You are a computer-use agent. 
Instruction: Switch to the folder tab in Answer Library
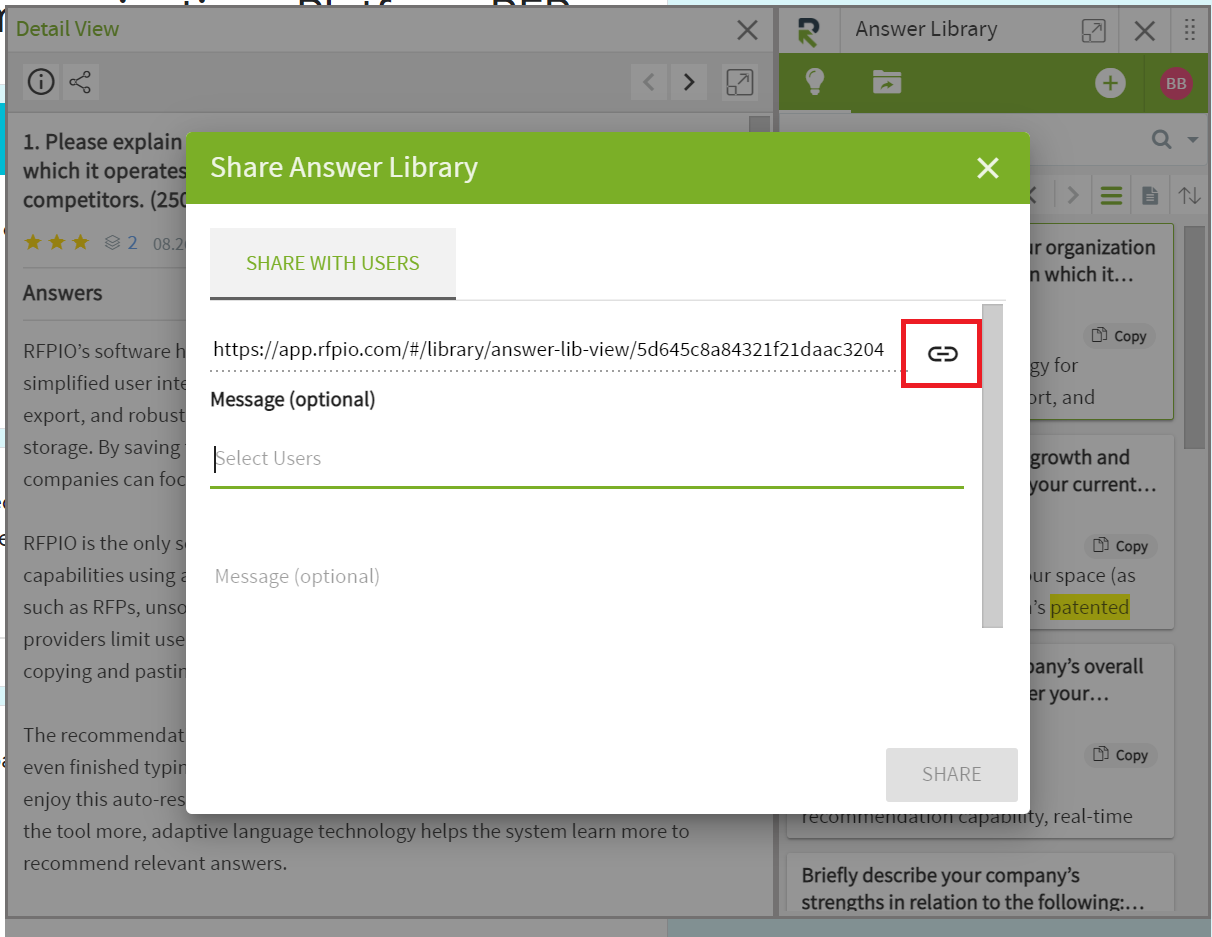886,82
